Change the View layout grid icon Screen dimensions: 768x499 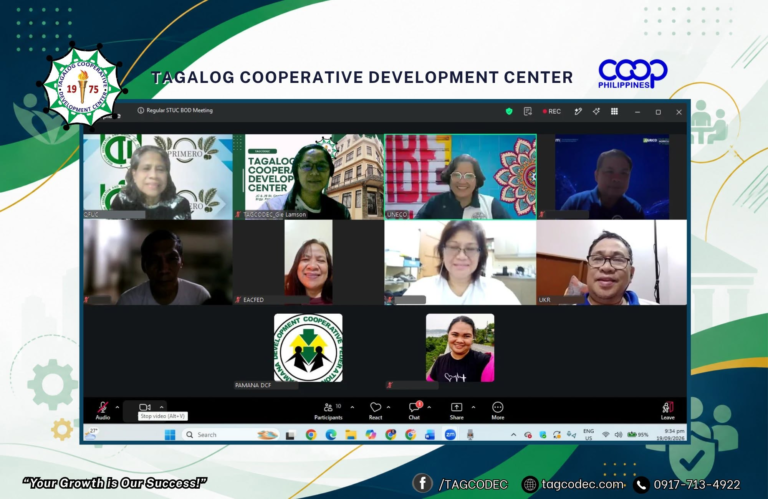coord(614,112)
